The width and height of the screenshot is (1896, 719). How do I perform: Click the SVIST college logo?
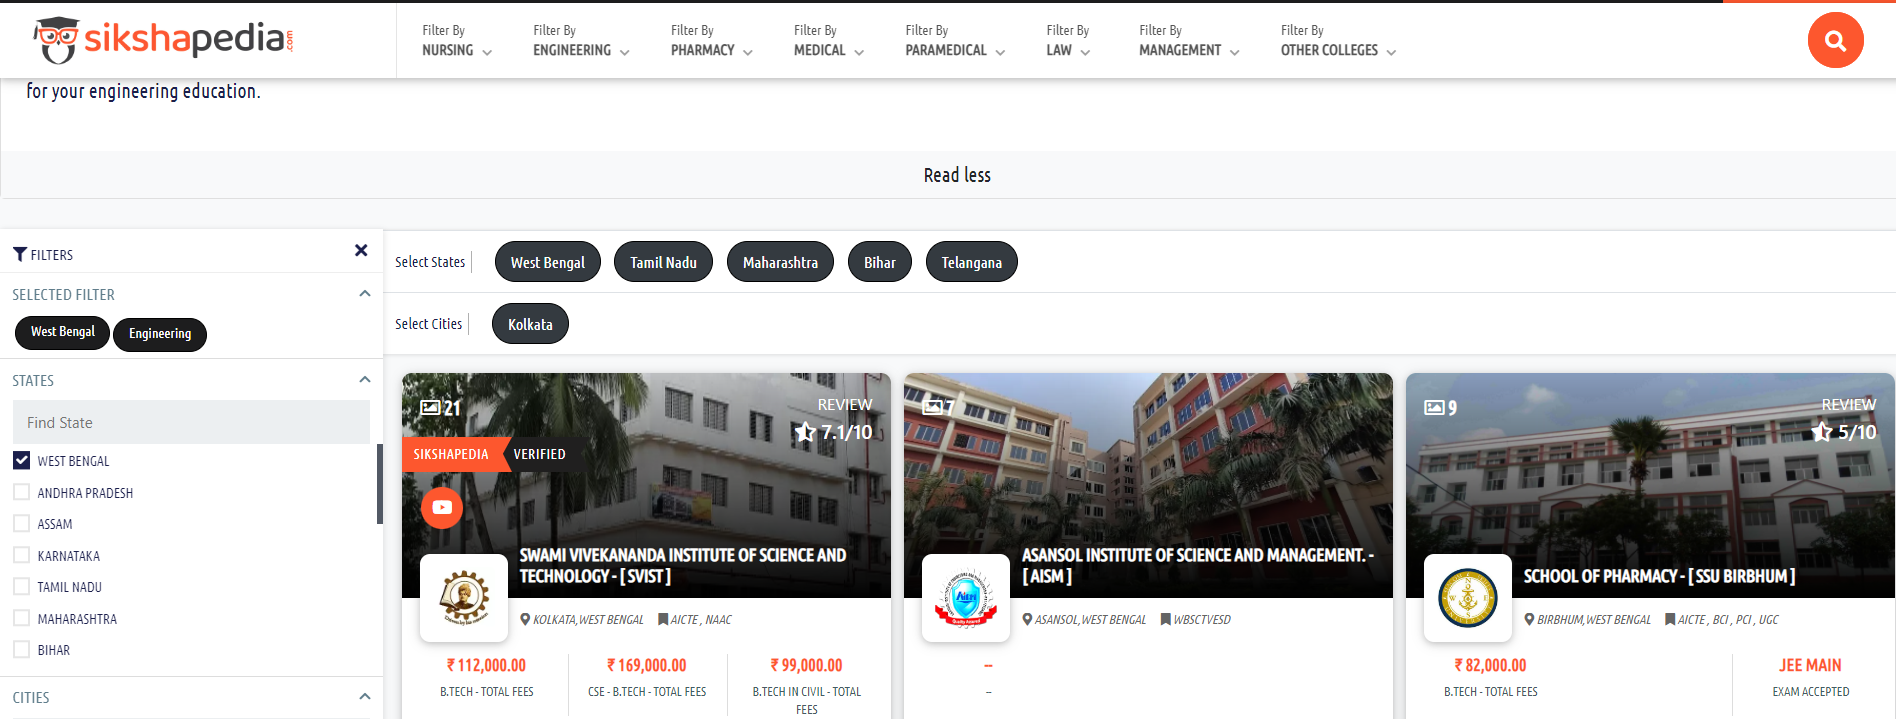pos(464,598)
